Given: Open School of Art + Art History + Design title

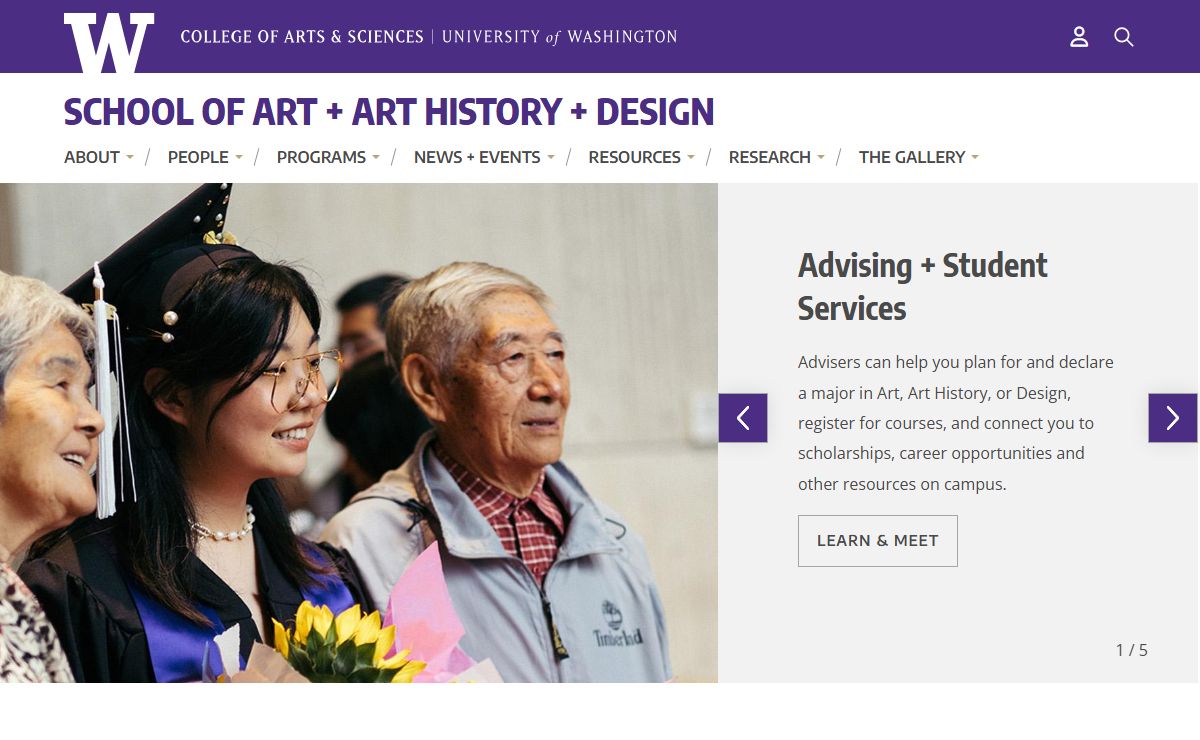Looking at the screenshot, I should (389, 112).
